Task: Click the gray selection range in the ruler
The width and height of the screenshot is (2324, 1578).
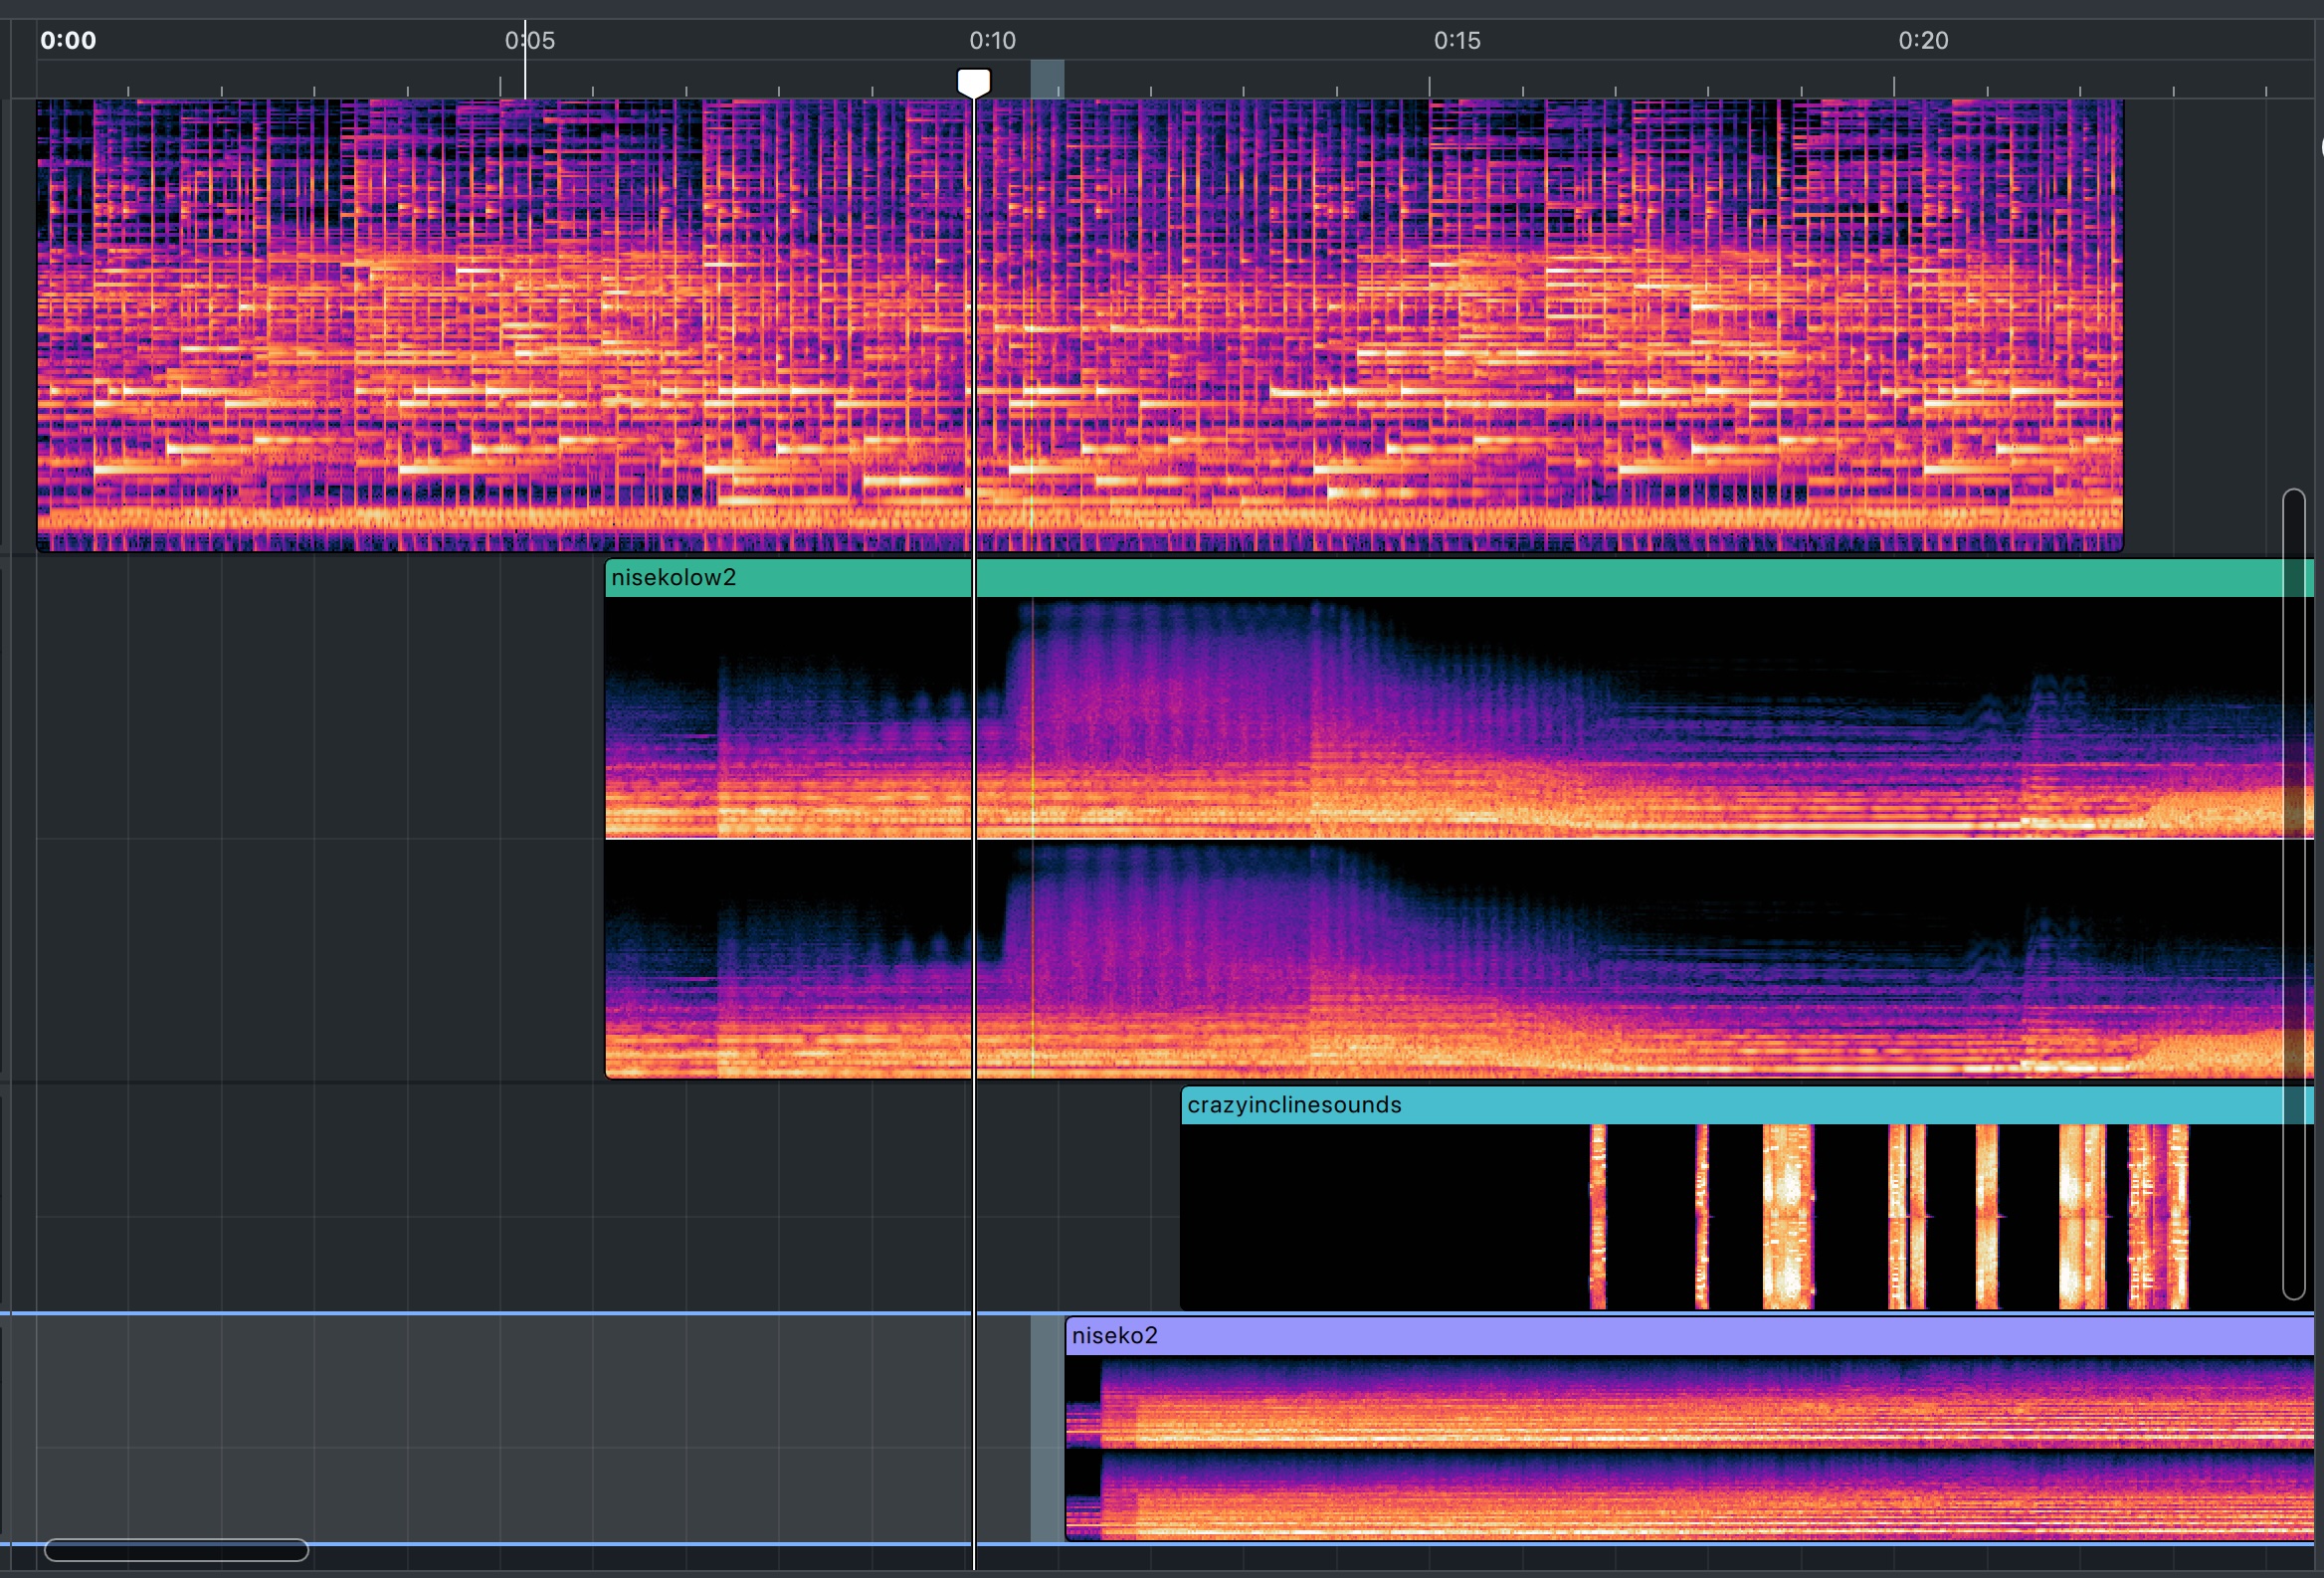Action: coord(1047,79)
